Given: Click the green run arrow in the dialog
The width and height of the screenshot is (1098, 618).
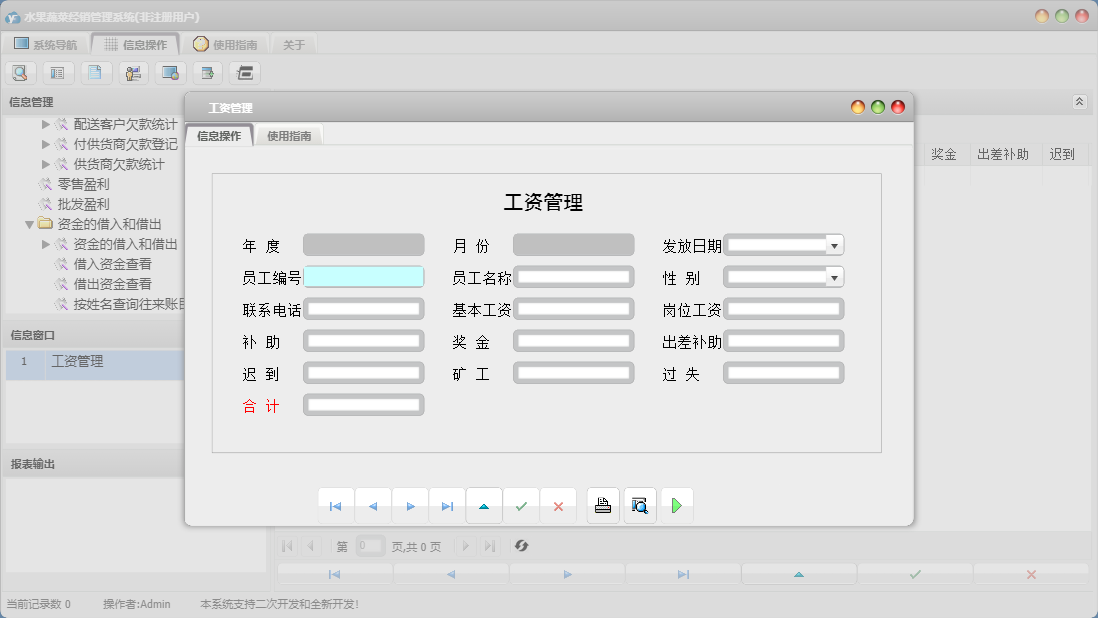Looking at the screenshot, I should pos(677,506).
